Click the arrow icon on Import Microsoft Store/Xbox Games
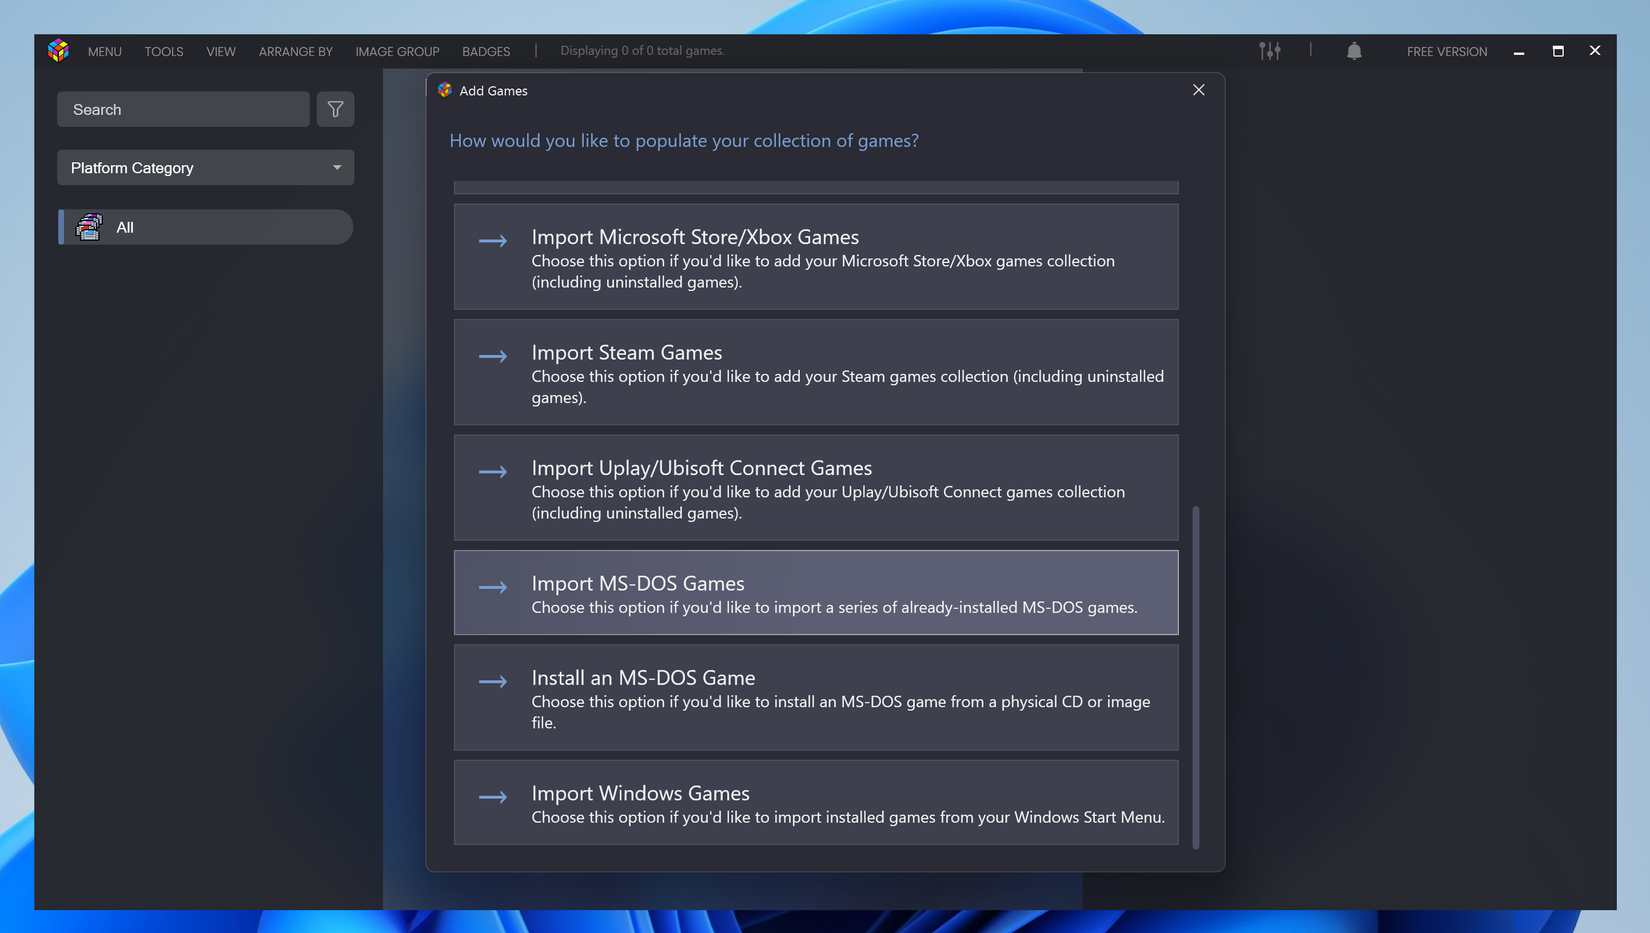 pos(493,241)
